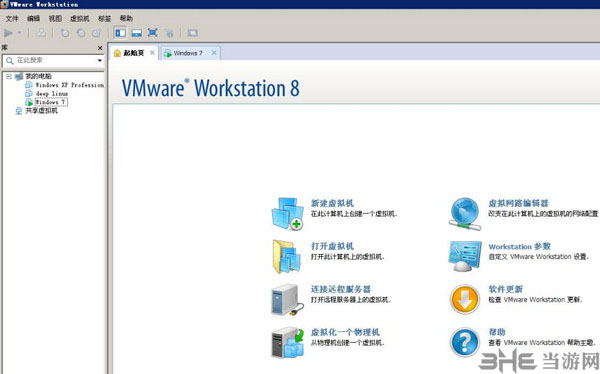Screen dimensions: 600x374
Task: Click the 软件更新 download arrow icon
Action: point(465,299)
